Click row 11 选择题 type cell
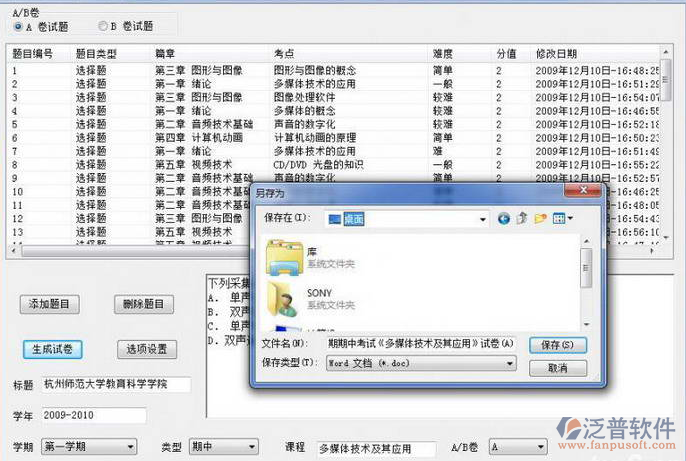This screenshot has width=686, height=461. coord(91,205)
